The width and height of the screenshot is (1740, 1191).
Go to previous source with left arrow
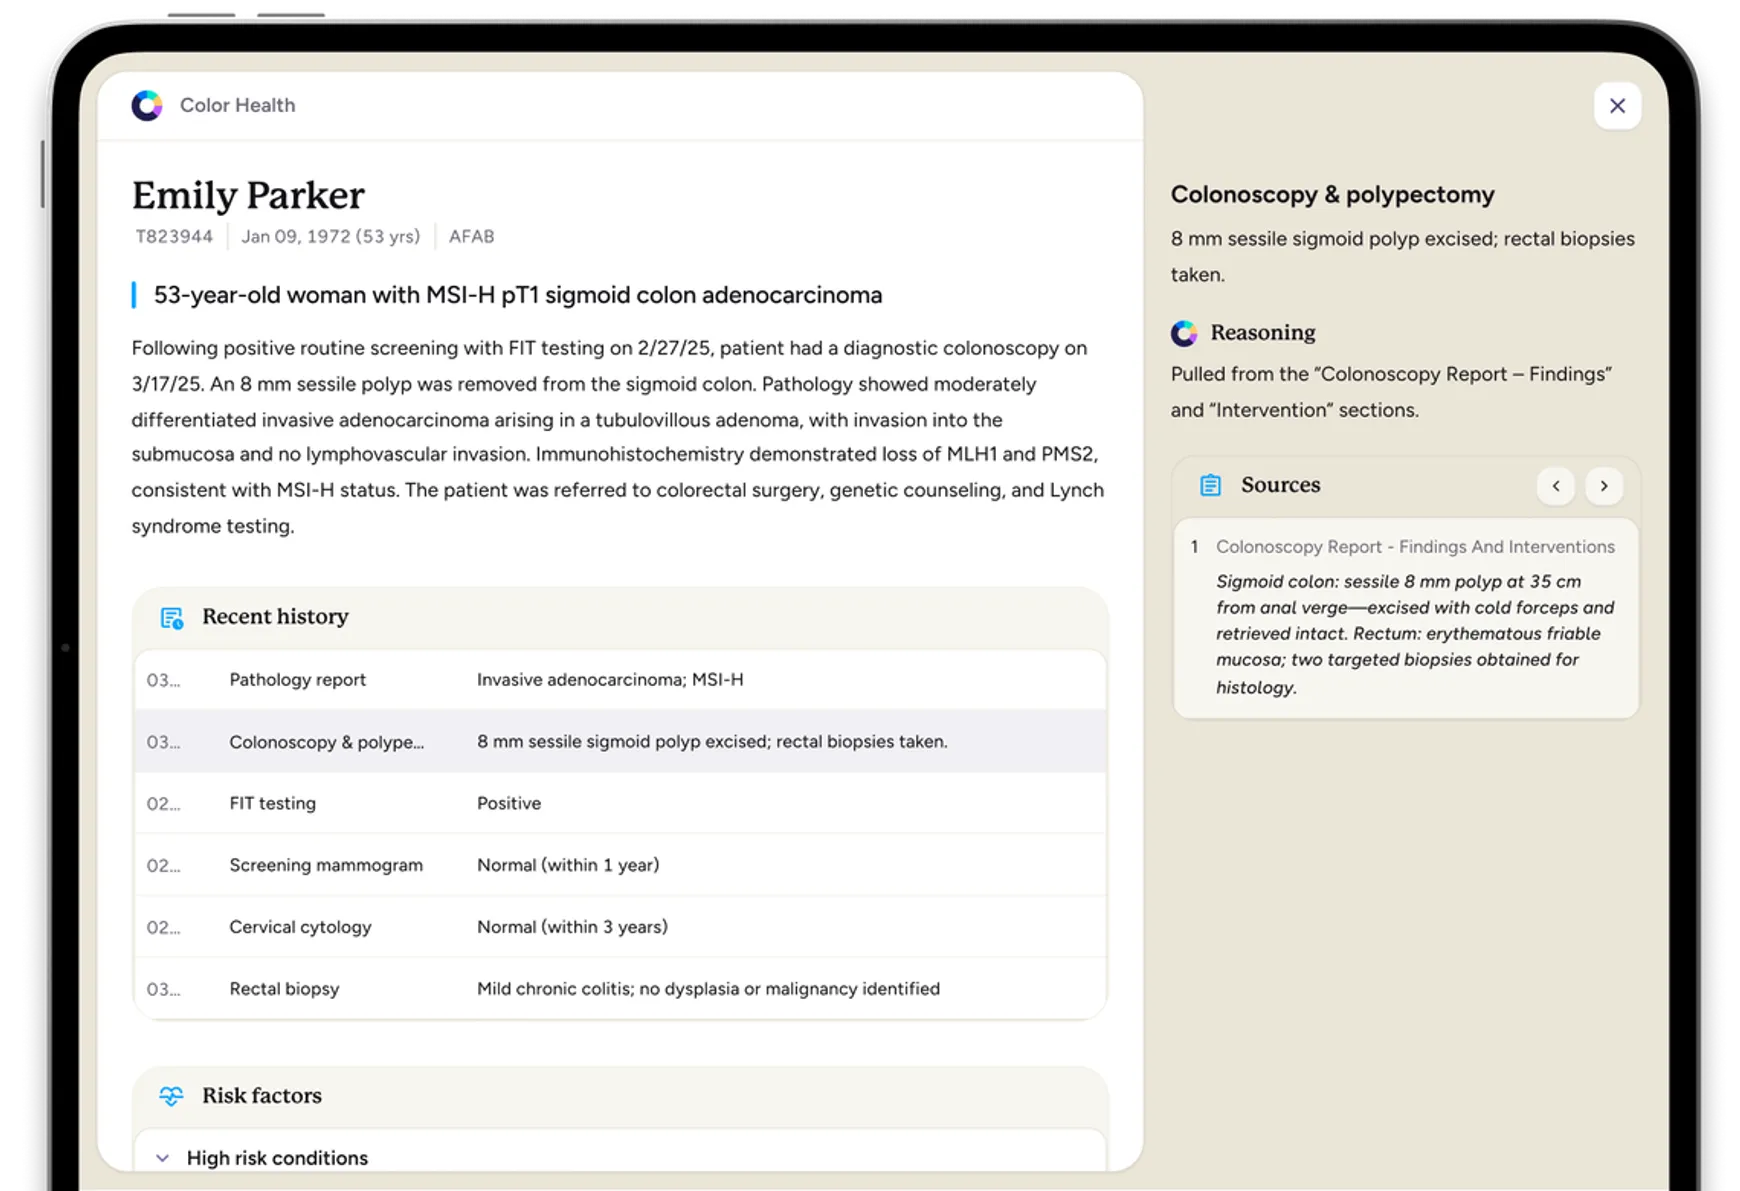tap(1555, 486)
